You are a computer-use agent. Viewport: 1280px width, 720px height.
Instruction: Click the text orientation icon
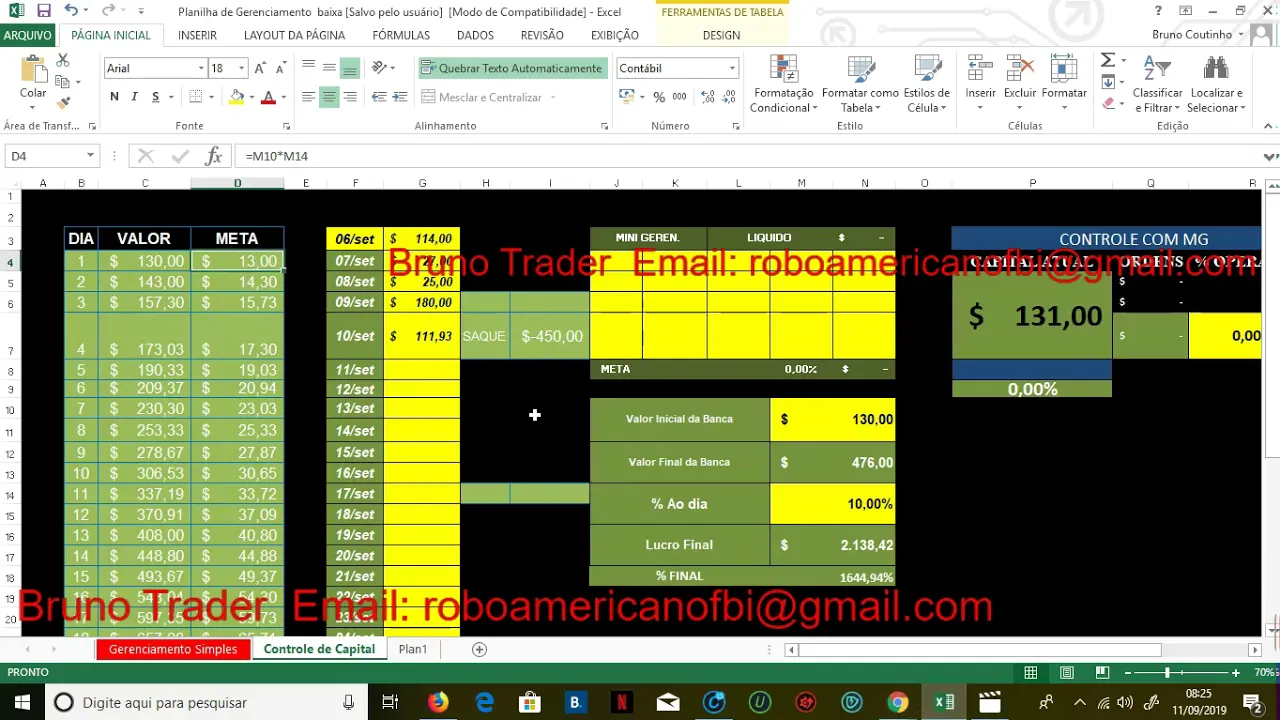pos(380,68)
